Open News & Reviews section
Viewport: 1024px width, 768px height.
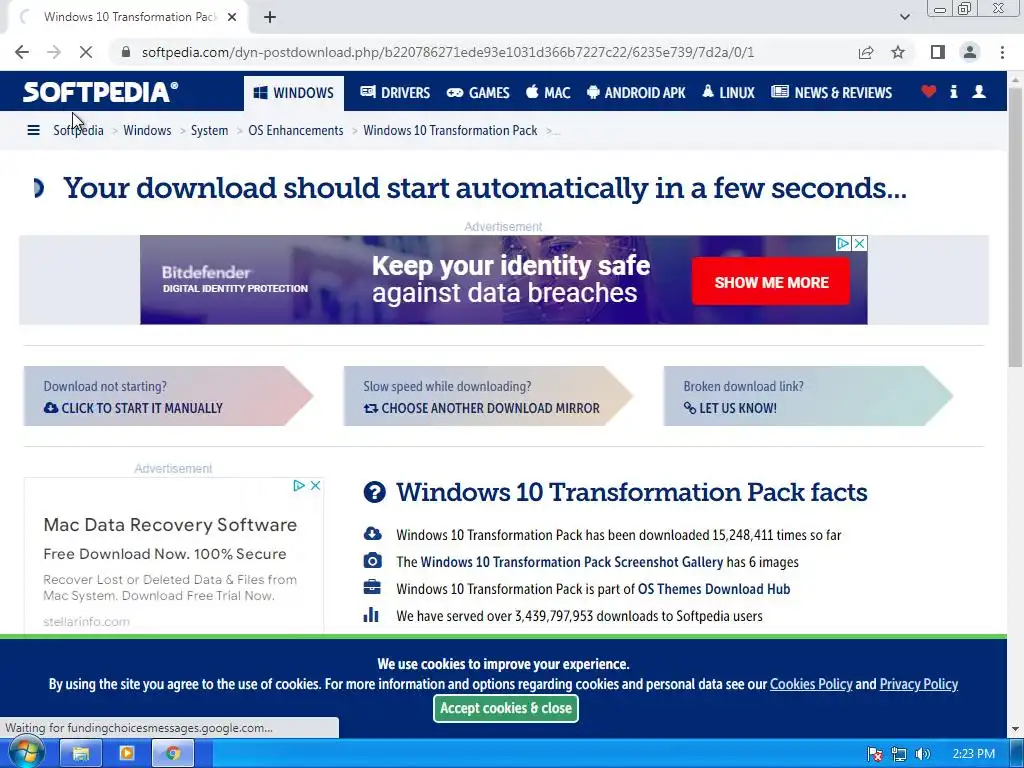coord(831,93)
